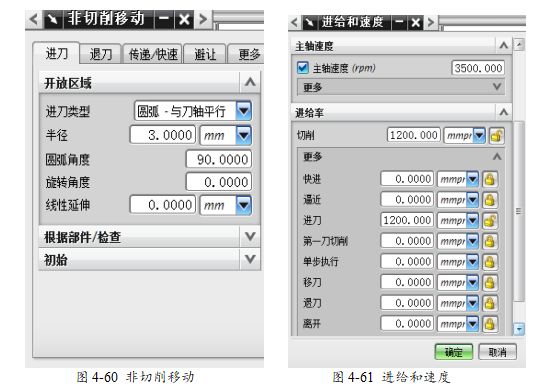Click the 取消 button
The height and width of the screenshot is (387, 537).
[497, 352]
